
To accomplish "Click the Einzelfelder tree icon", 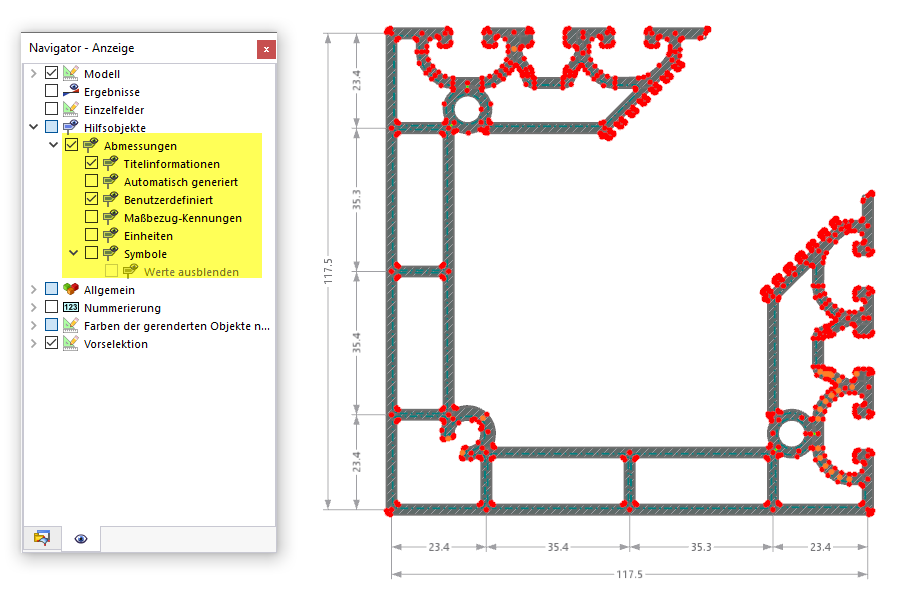I will pyautogui.click(x=71, y=109).
